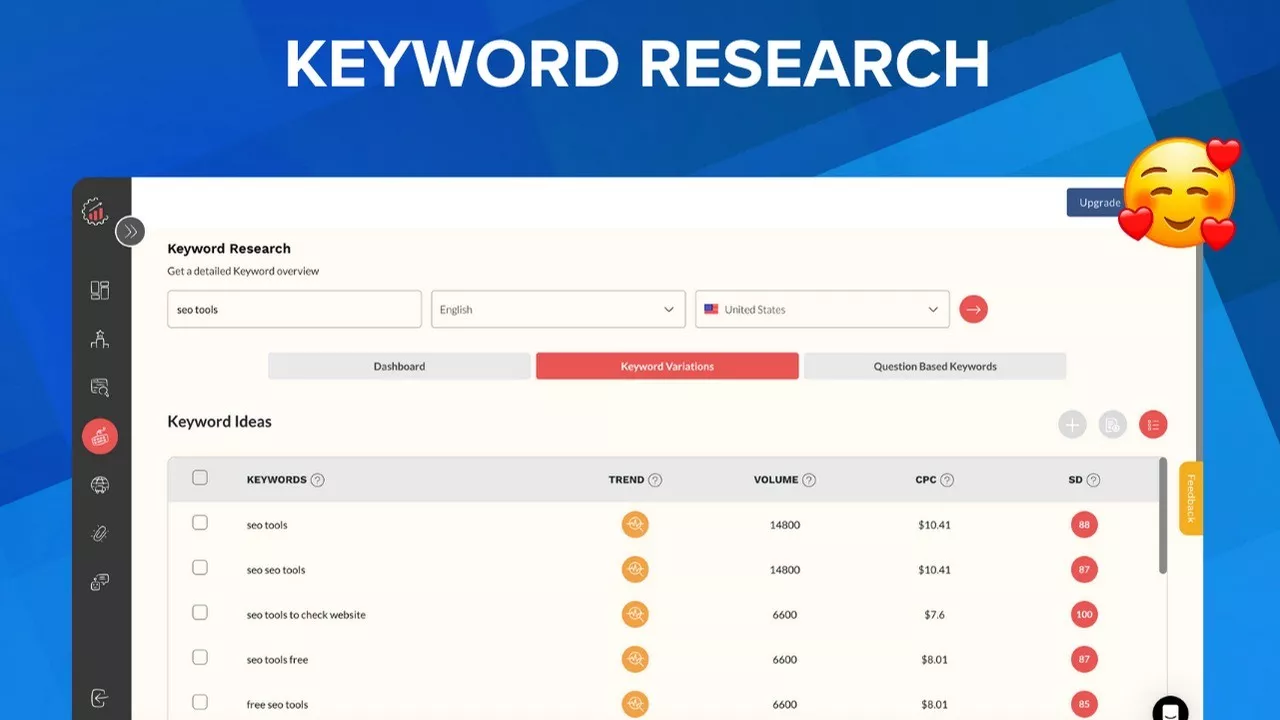Click the table's vertical scrollbar
Screen dimensions: 1280x720
click(1162, 515)
